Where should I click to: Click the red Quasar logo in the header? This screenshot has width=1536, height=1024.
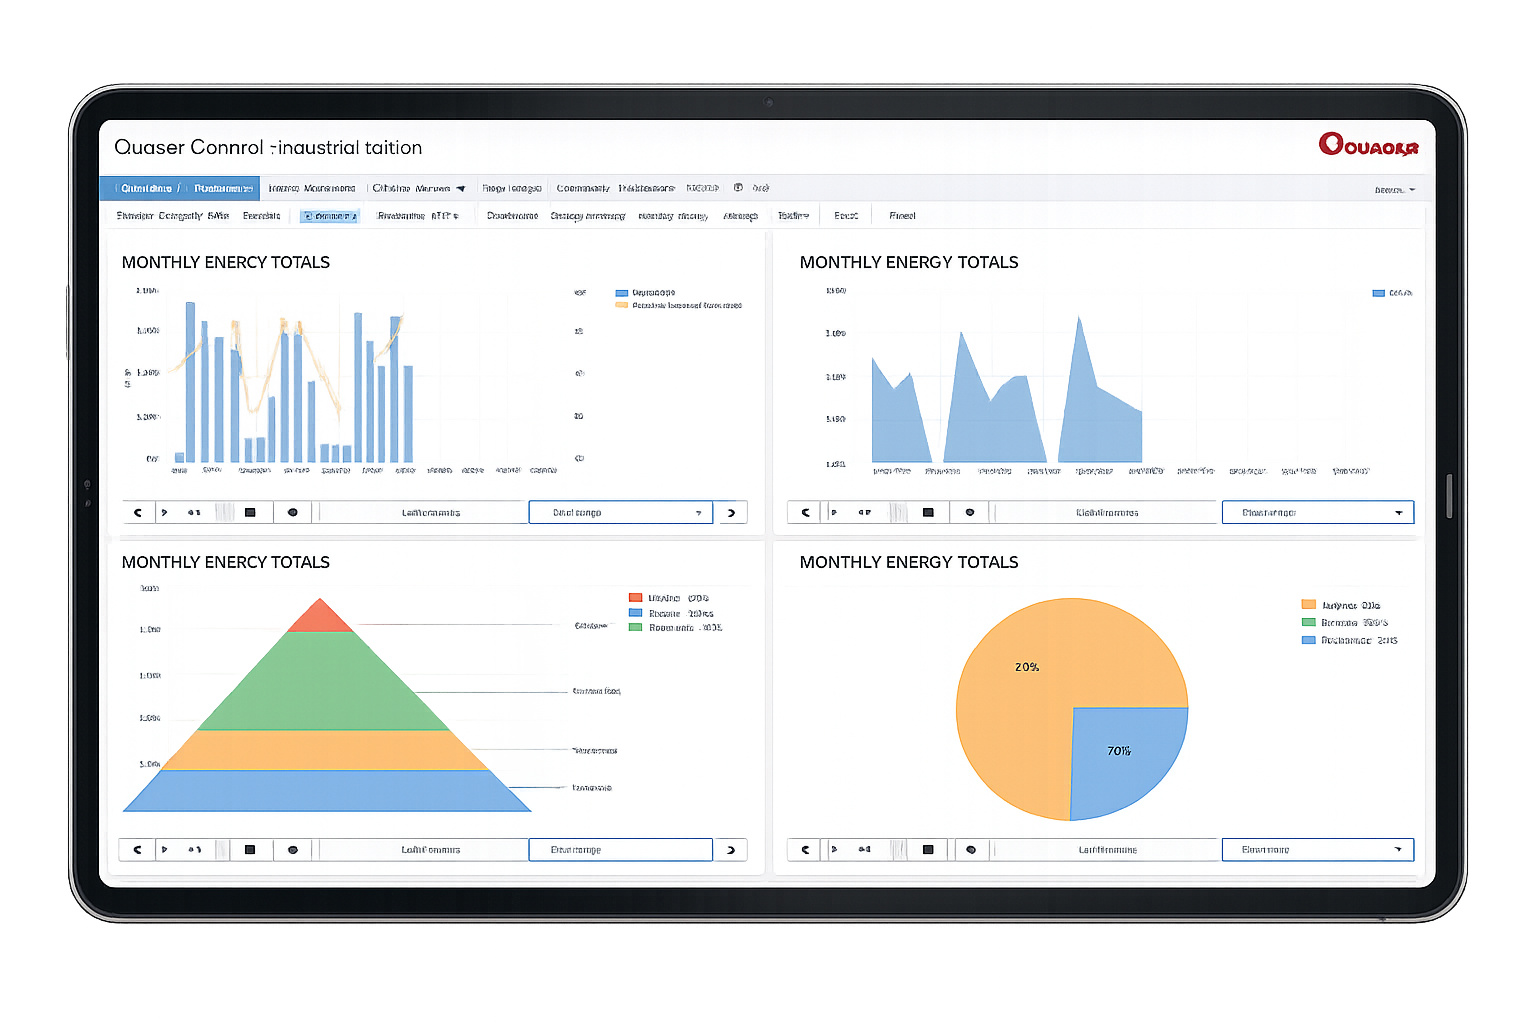(x=1368, y=145)
